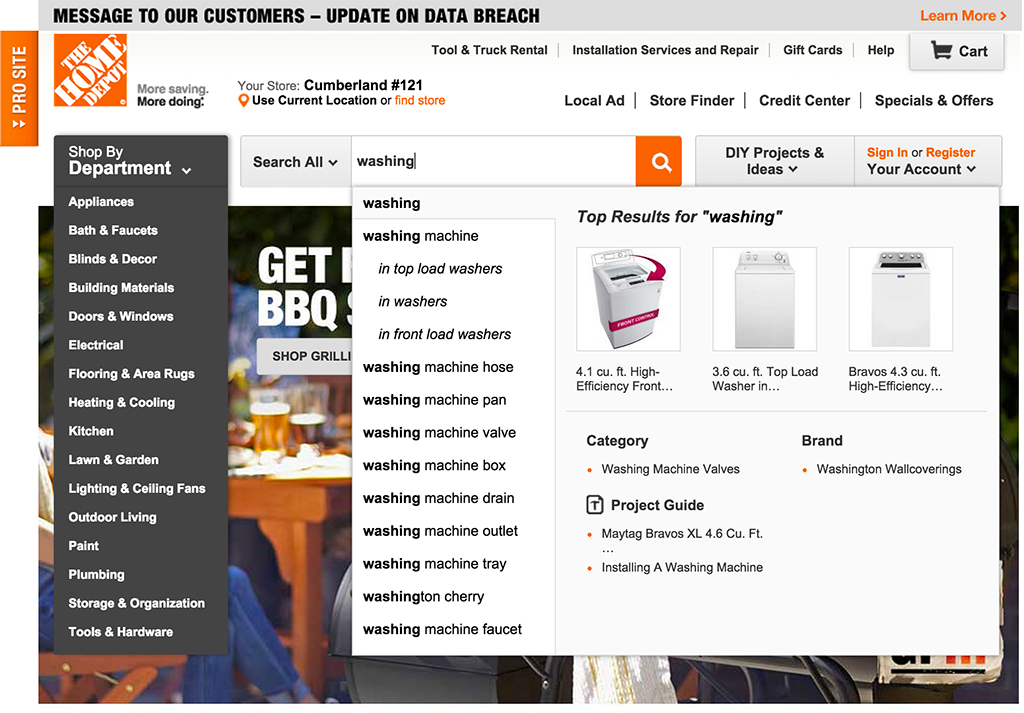Click the Home Depot logo
This screenshot has width=1024, height=713.
90,70
